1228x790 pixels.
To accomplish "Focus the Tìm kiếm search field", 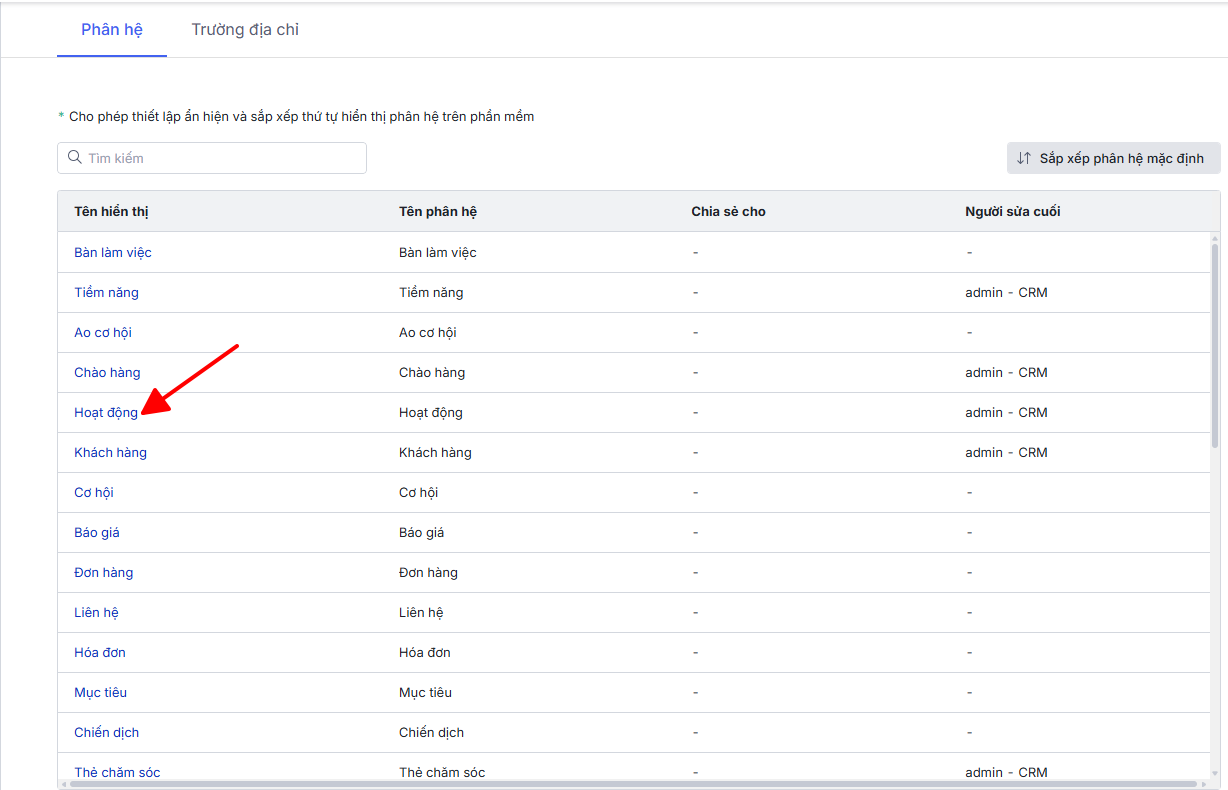I will click(x=220, y=158).
